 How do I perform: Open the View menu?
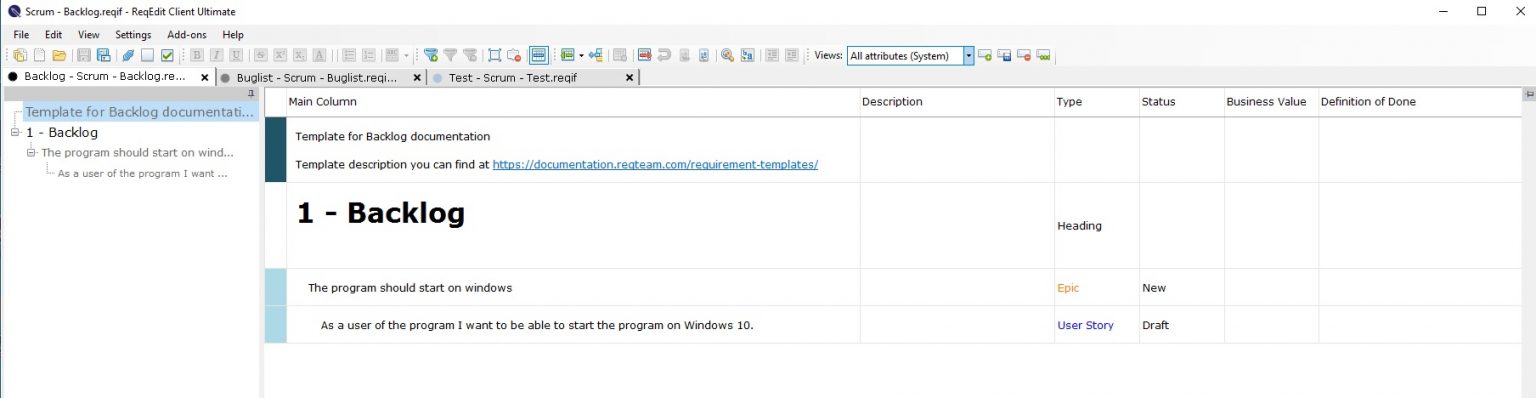coord(89,35)
